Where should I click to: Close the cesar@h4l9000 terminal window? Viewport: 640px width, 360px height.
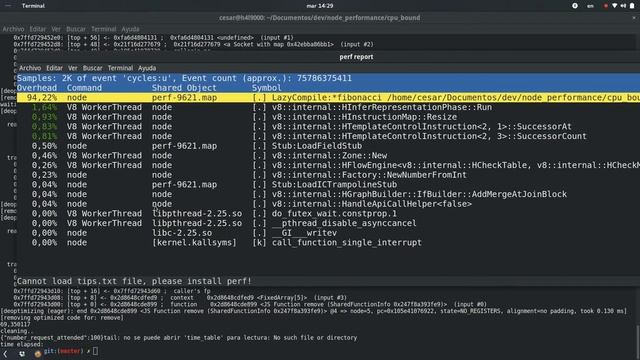pos(634,18)
